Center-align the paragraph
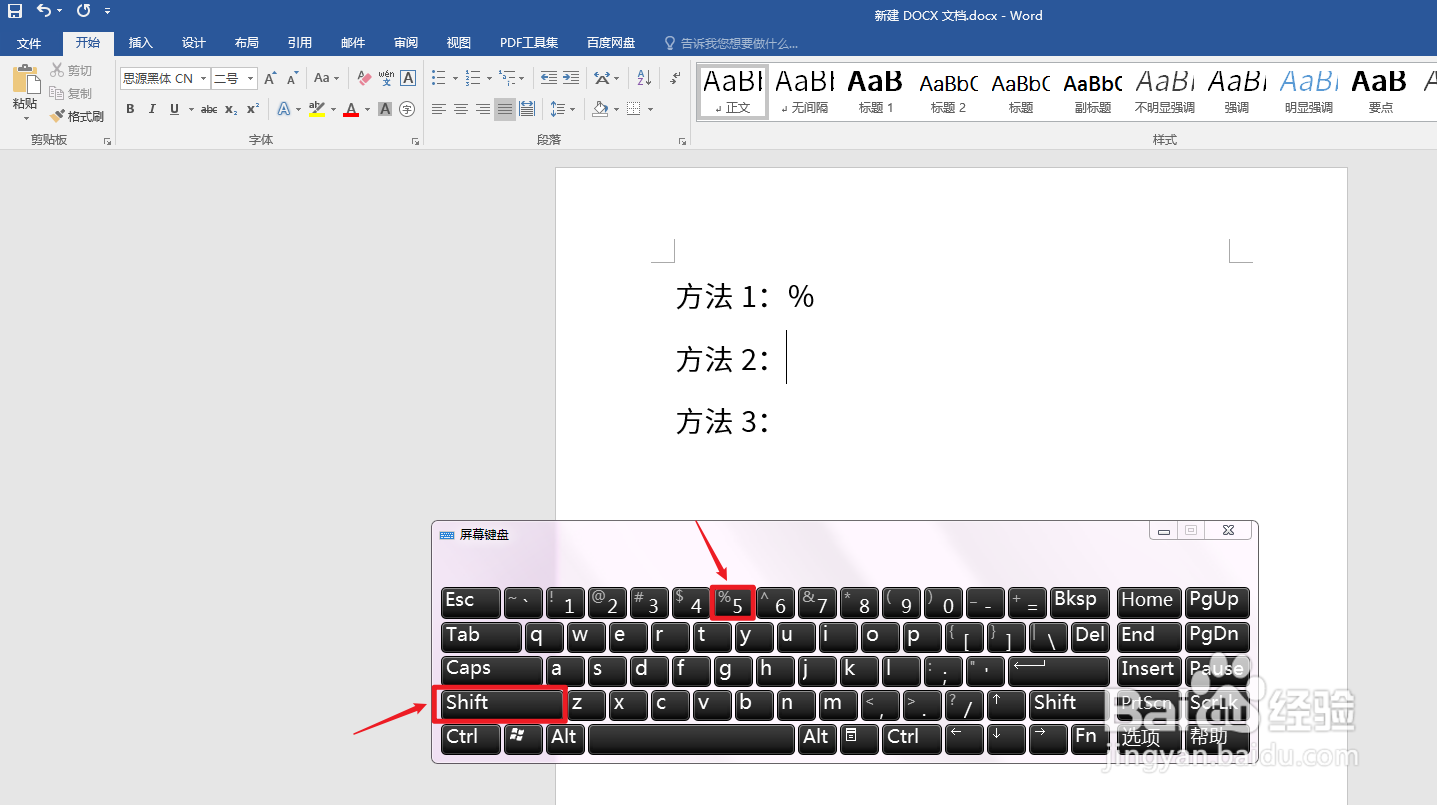Viewport: 1437px width, 805px height. pyautogui.click(x=461, y=109)
